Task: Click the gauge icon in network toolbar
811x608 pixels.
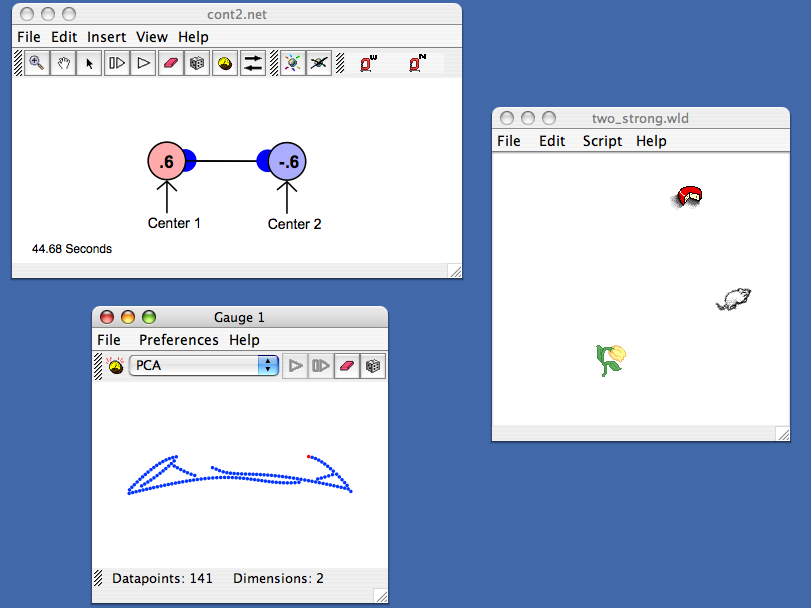Action: [225, 63]
